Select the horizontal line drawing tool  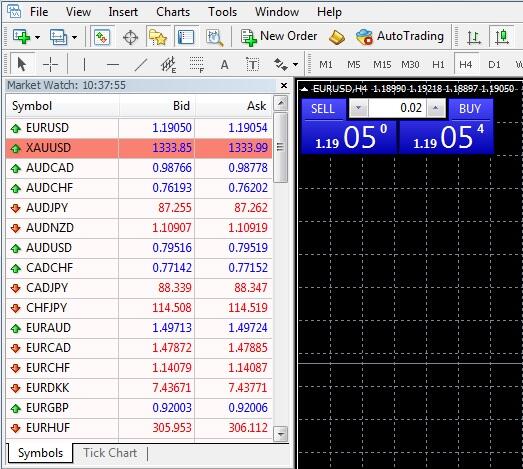[113, 64]
